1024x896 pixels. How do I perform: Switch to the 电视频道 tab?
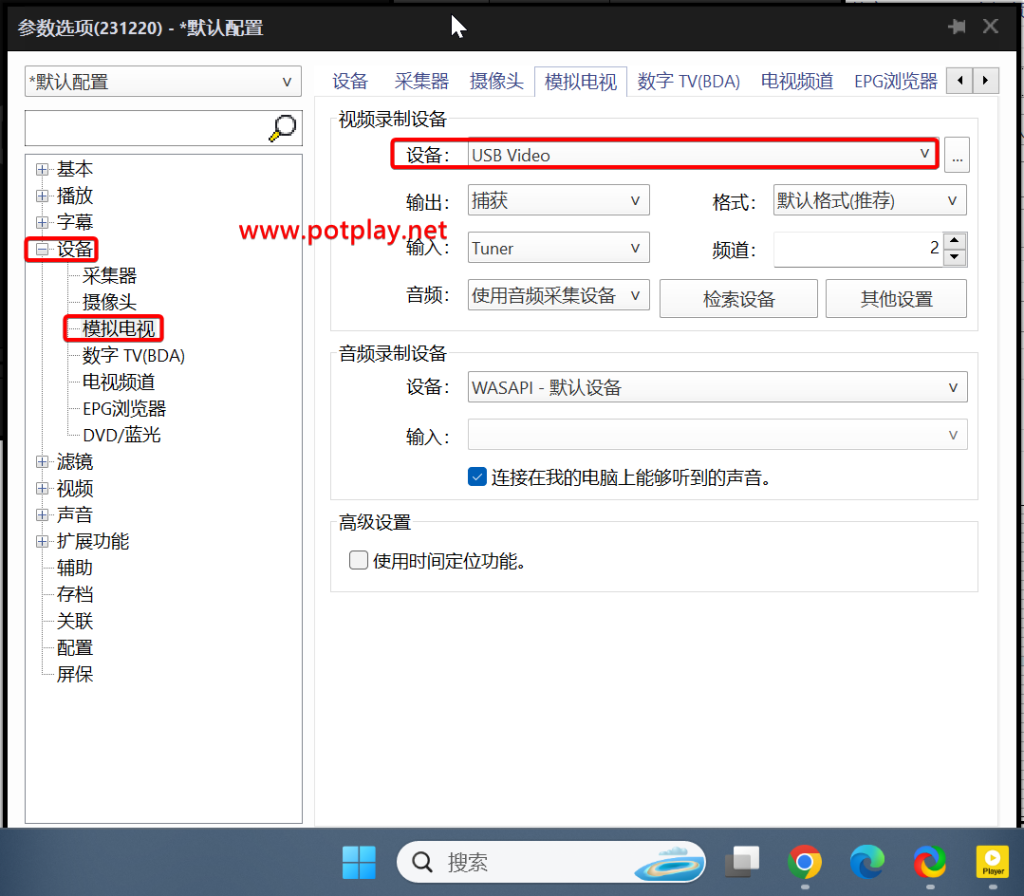click(x=797, y=81)
